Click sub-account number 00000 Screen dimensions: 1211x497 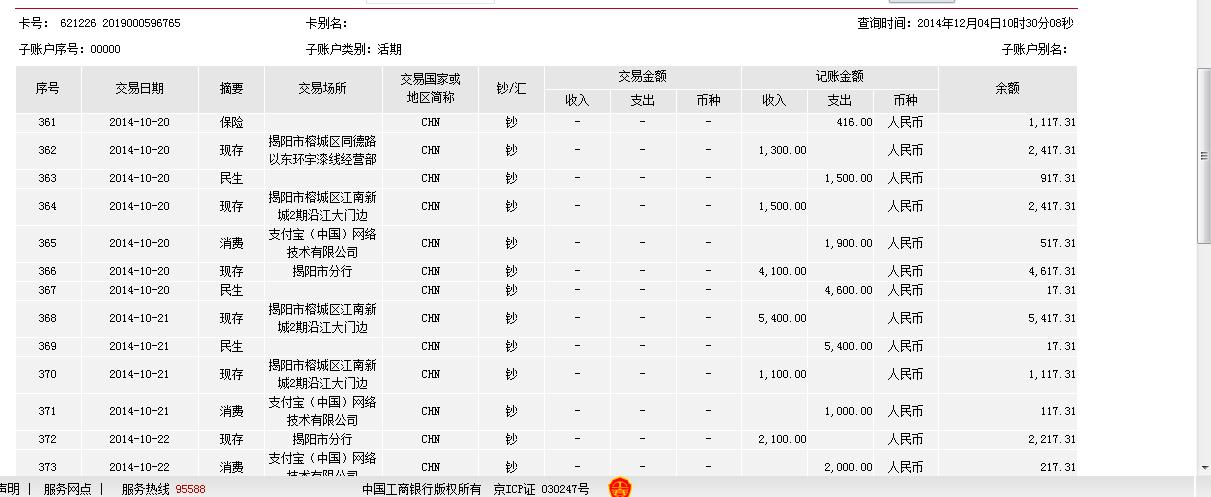pyautogui.click(x=105, y=49)
